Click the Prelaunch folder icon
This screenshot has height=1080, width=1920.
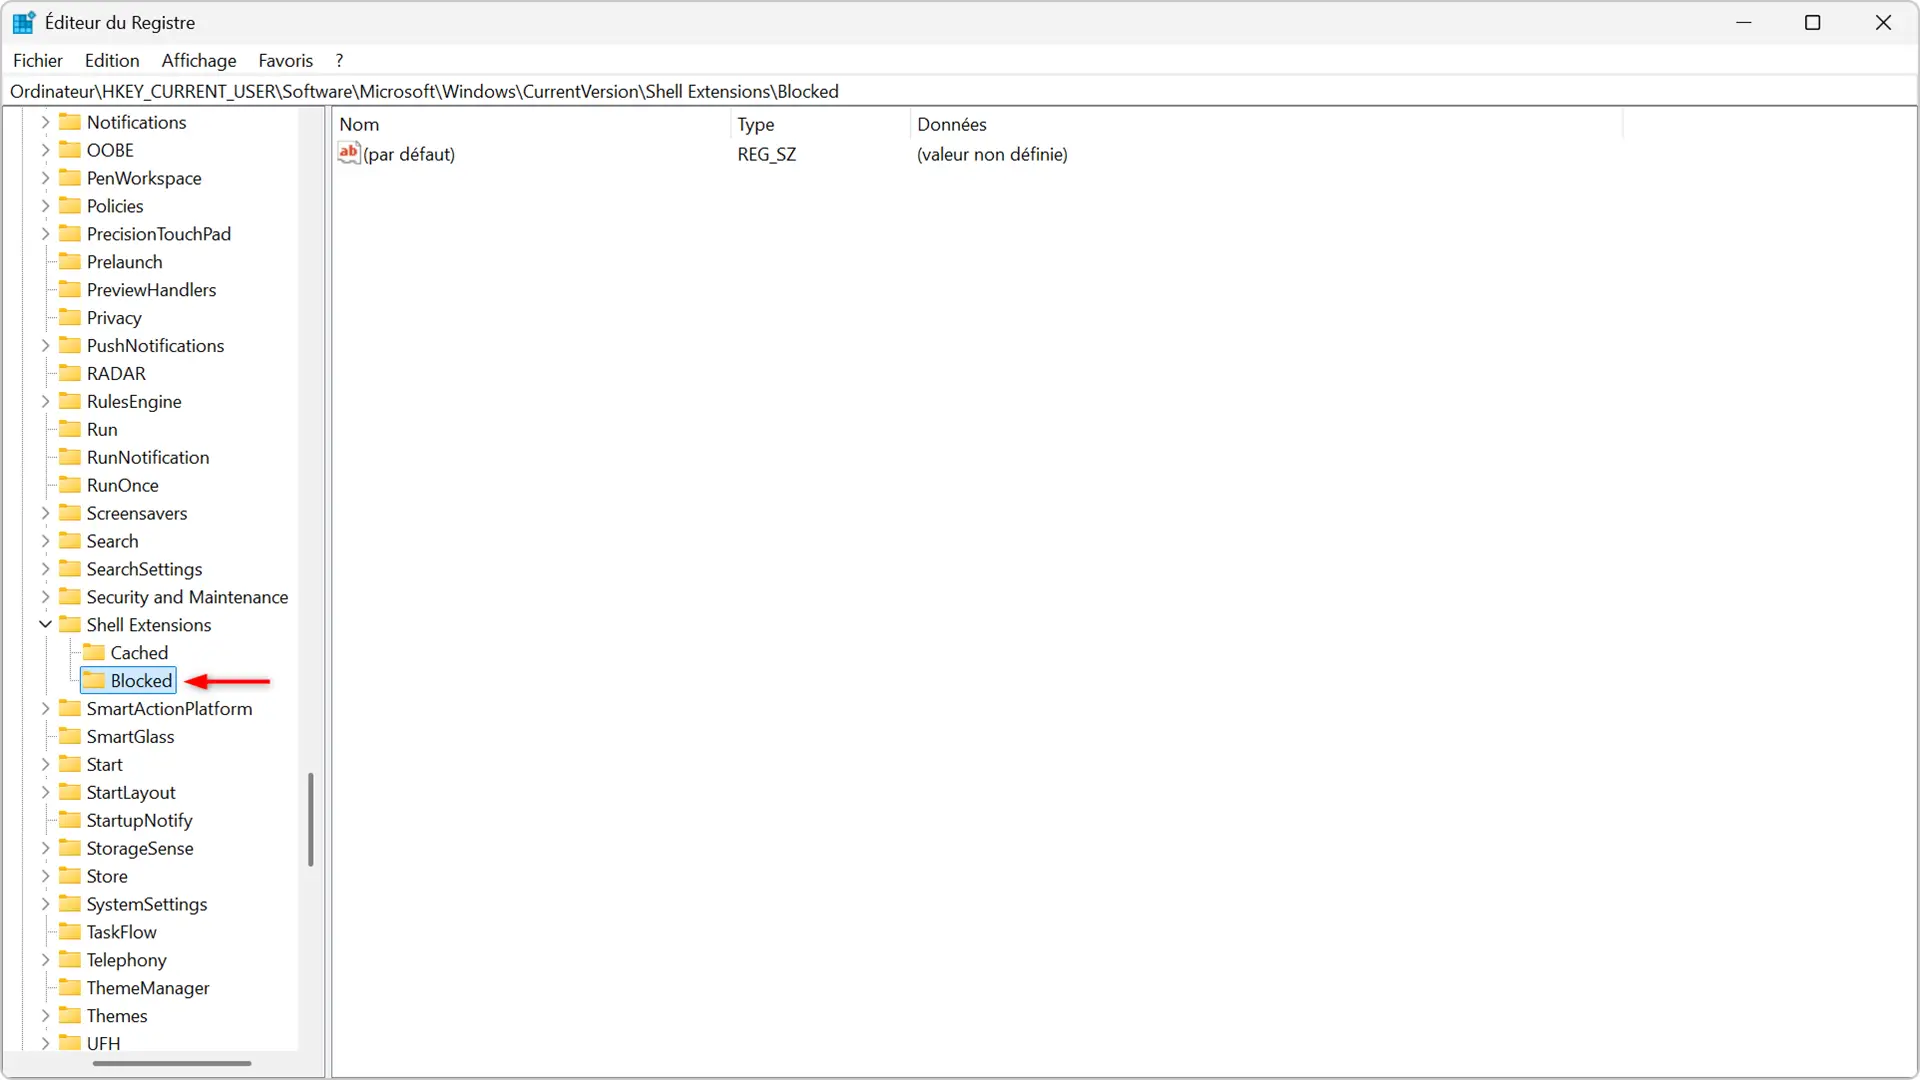[x=70, y=262]
